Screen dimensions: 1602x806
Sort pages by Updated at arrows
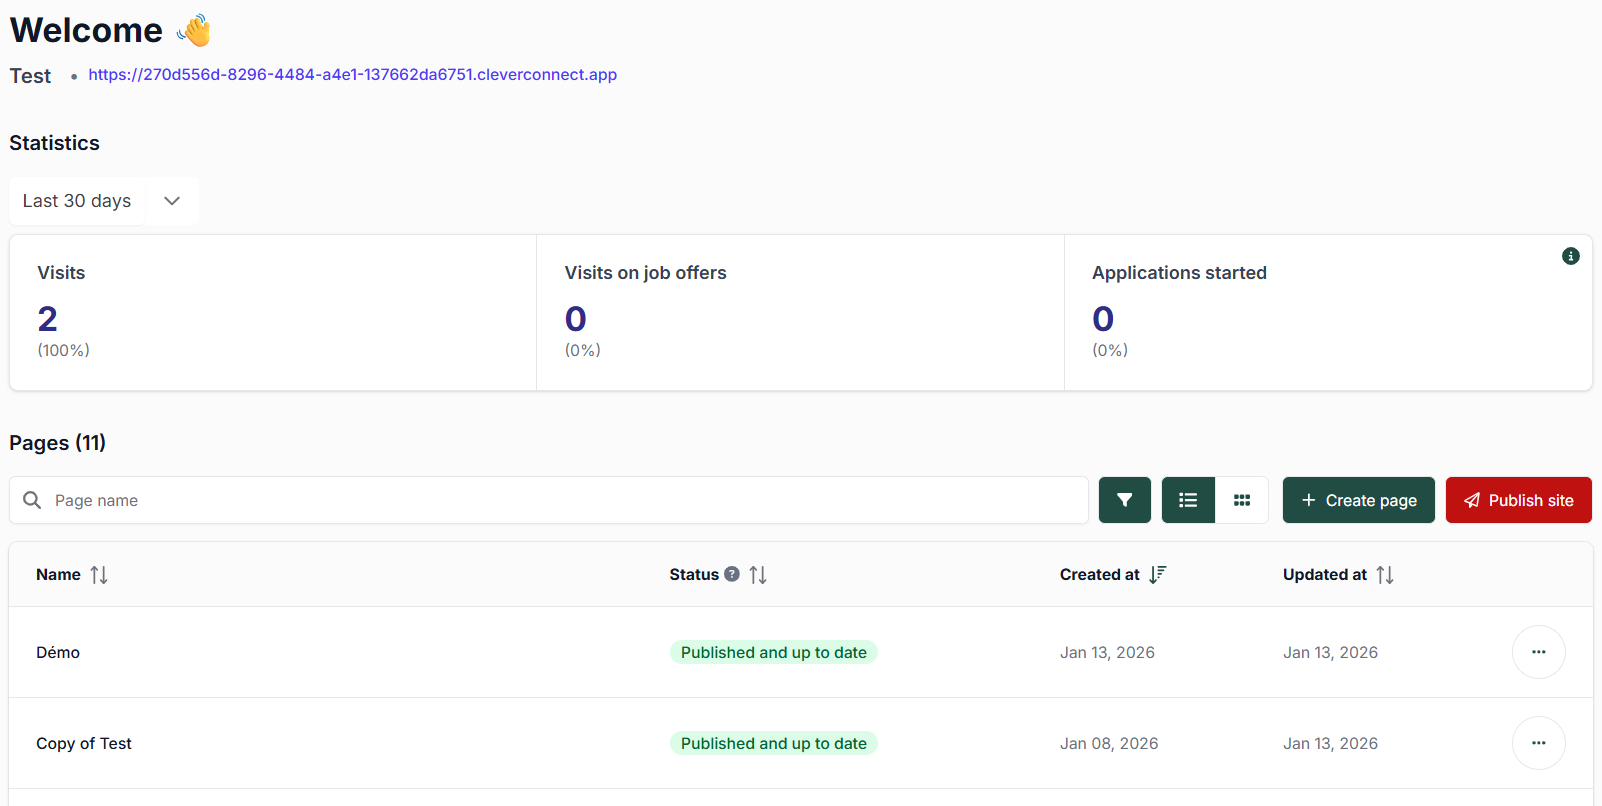pyautogui.click(x=1385, y=575)
